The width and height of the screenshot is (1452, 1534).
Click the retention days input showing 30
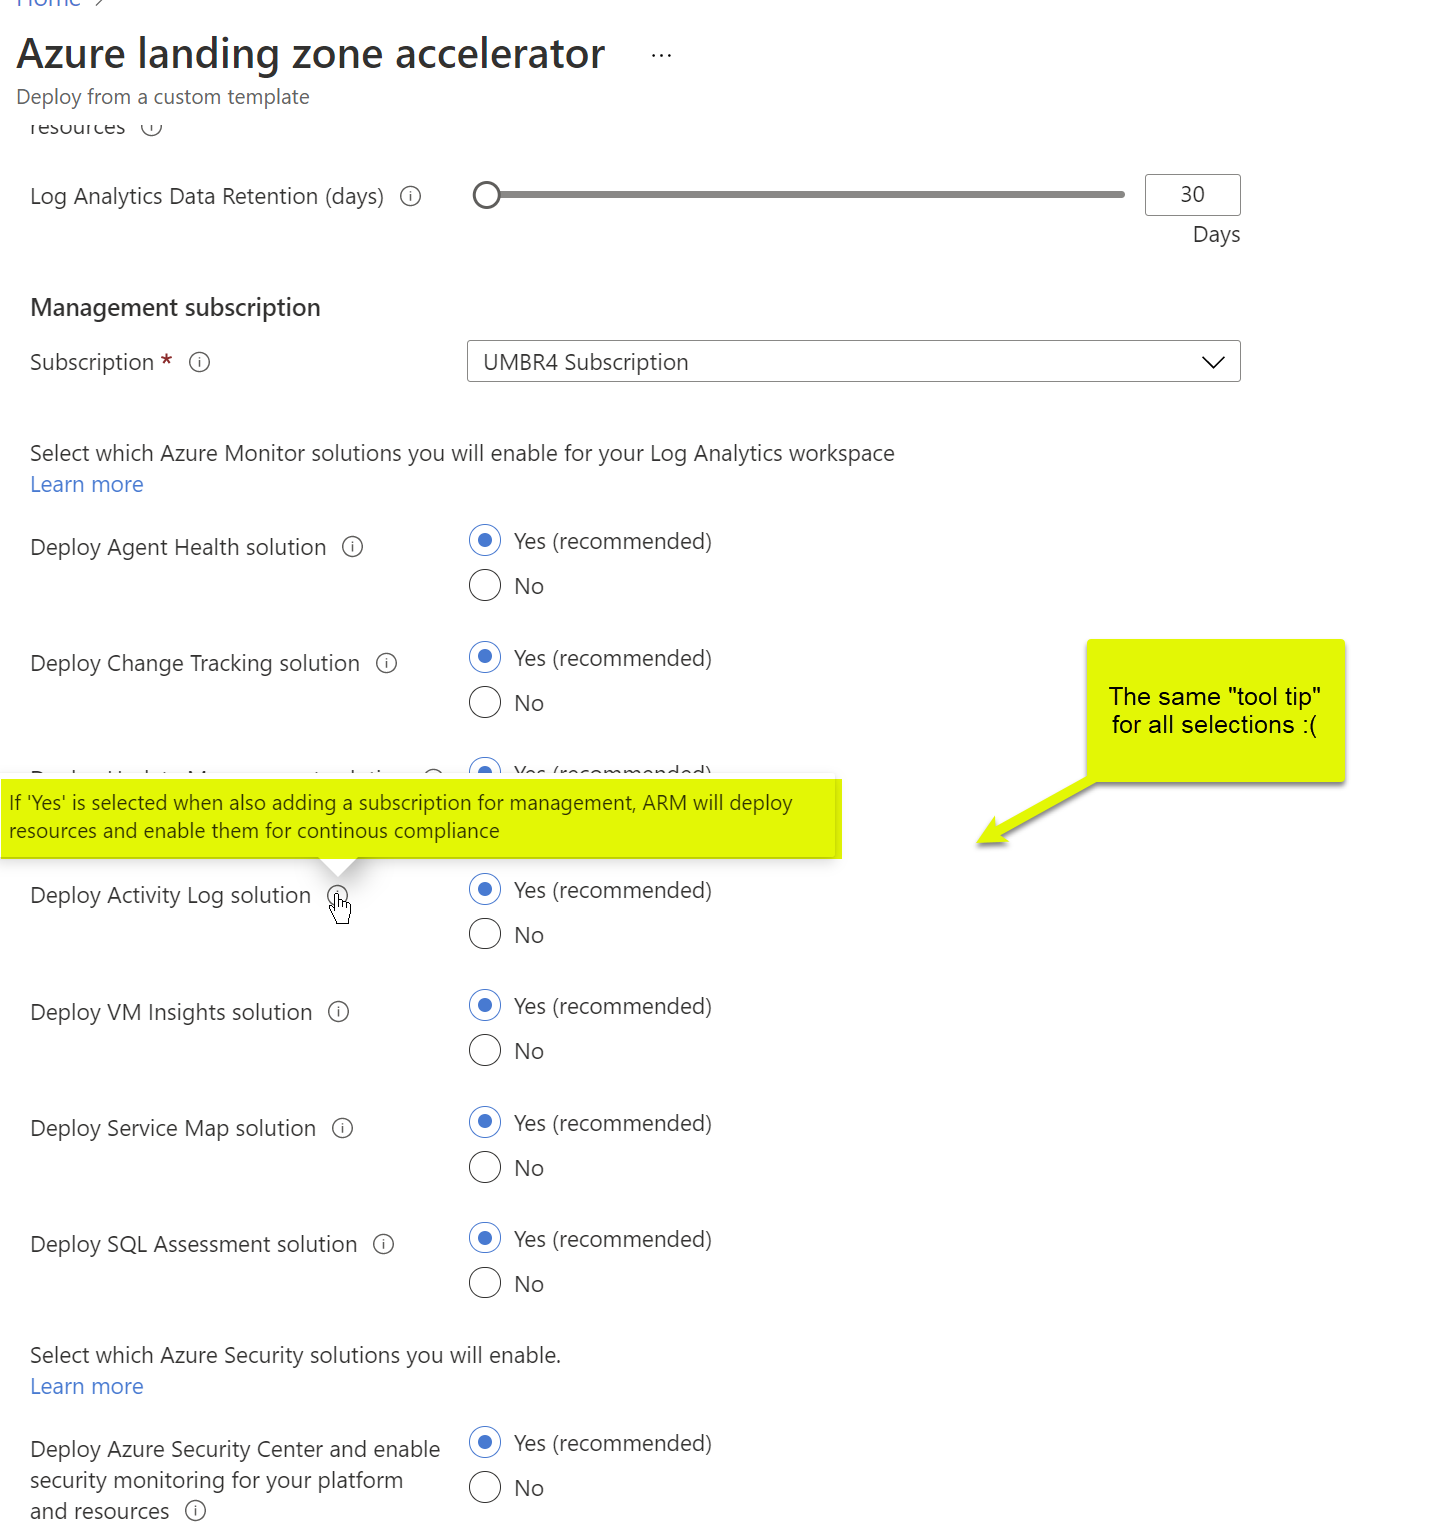[1192, 195]
